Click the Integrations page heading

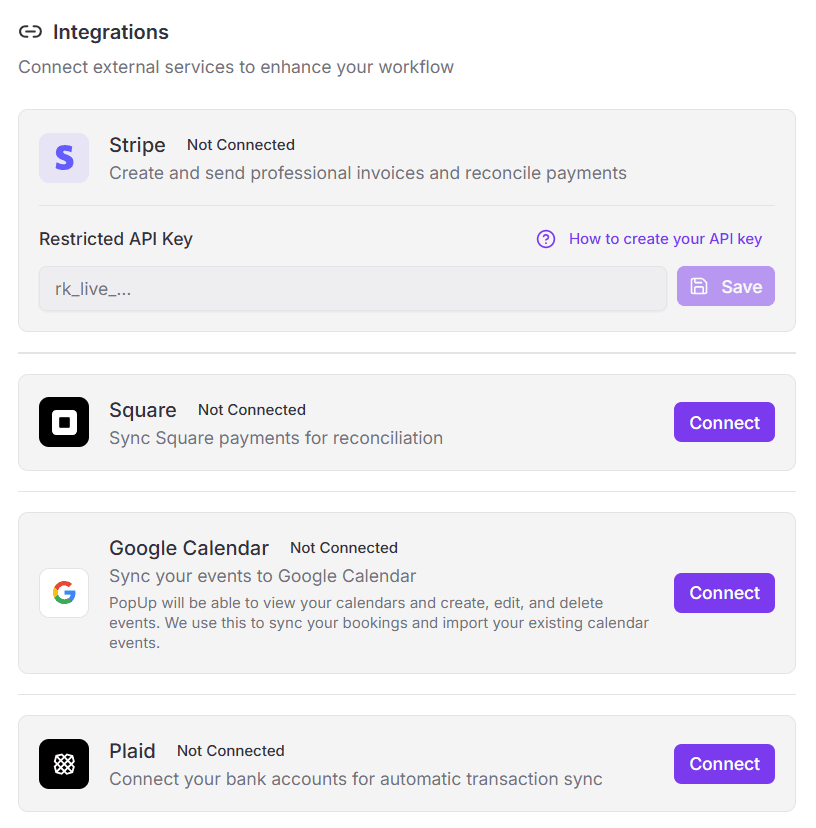110,32
